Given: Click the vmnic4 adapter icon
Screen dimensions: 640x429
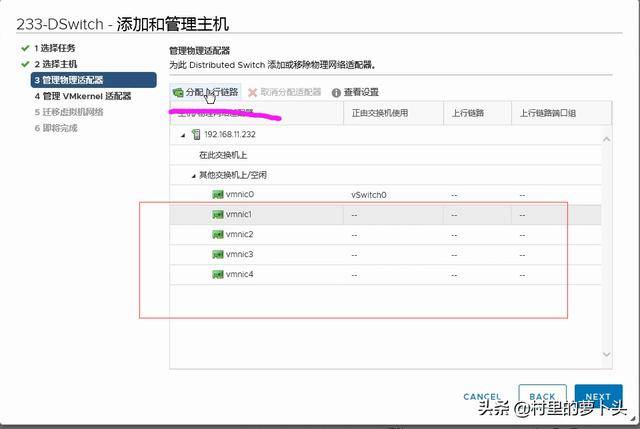Looking at the screenshot, I should [x=217, y=274].
